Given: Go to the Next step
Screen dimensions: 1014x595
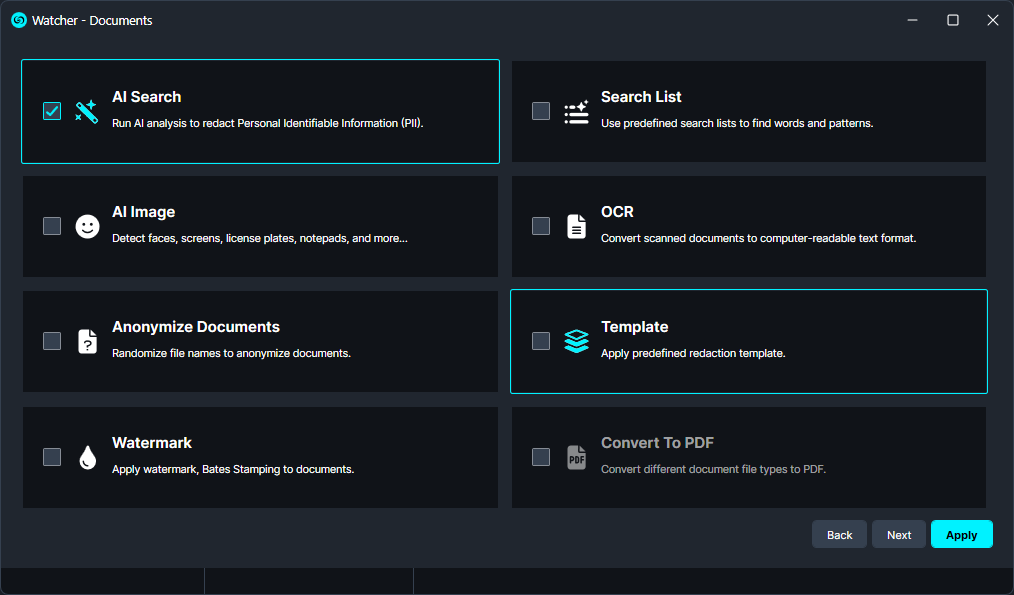Looking at the screenshot, I should (x=898, y=535).
